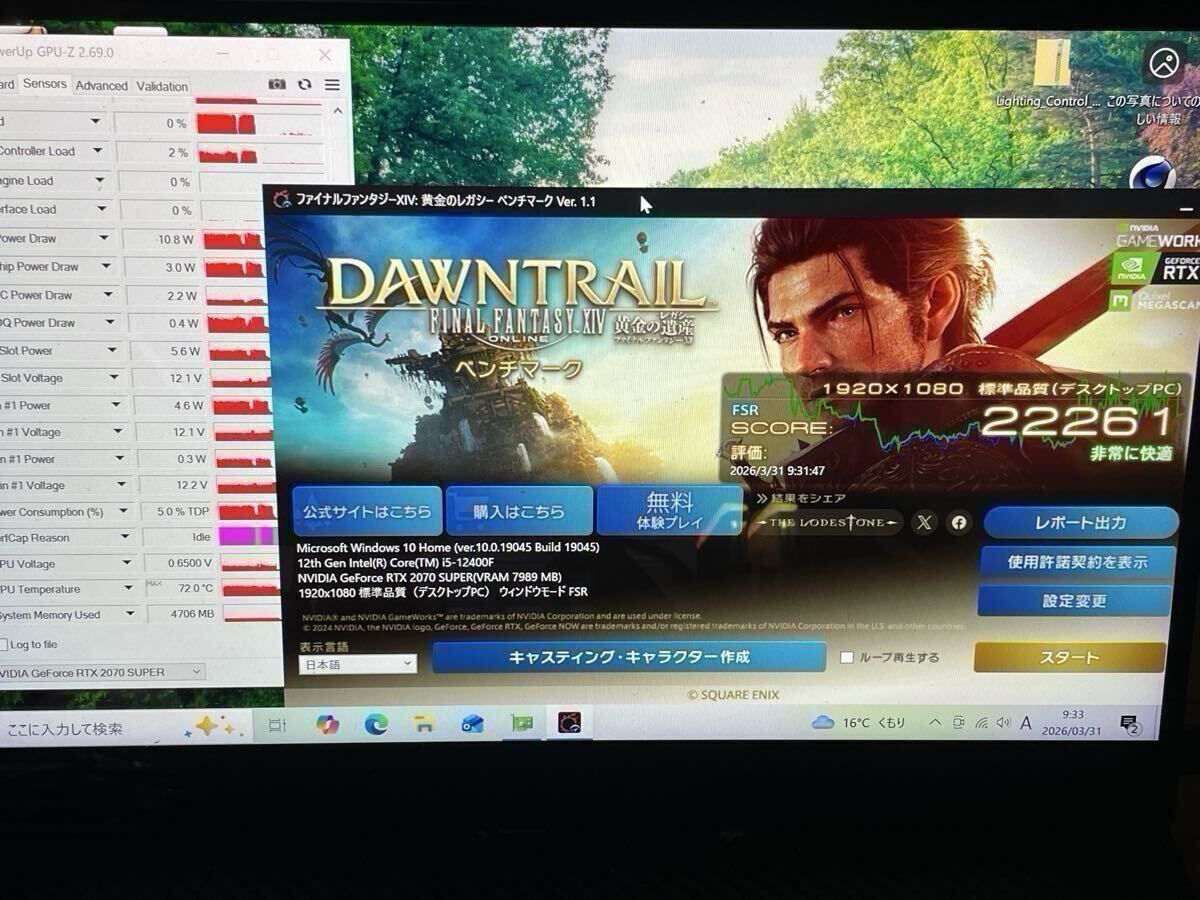The image size is (1200, 900).
Task: Click 無料体験プレイ free trial button
Action: point(670,510)
